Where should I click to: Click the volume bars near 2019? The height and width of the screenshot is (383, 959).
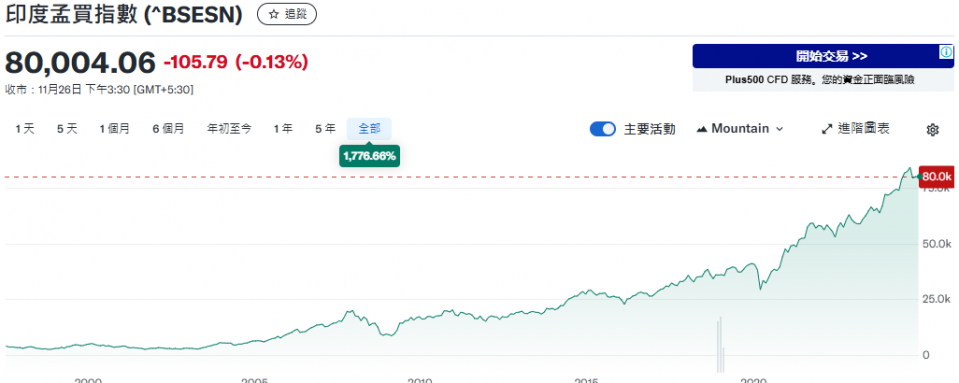click(x=721, y=344)
